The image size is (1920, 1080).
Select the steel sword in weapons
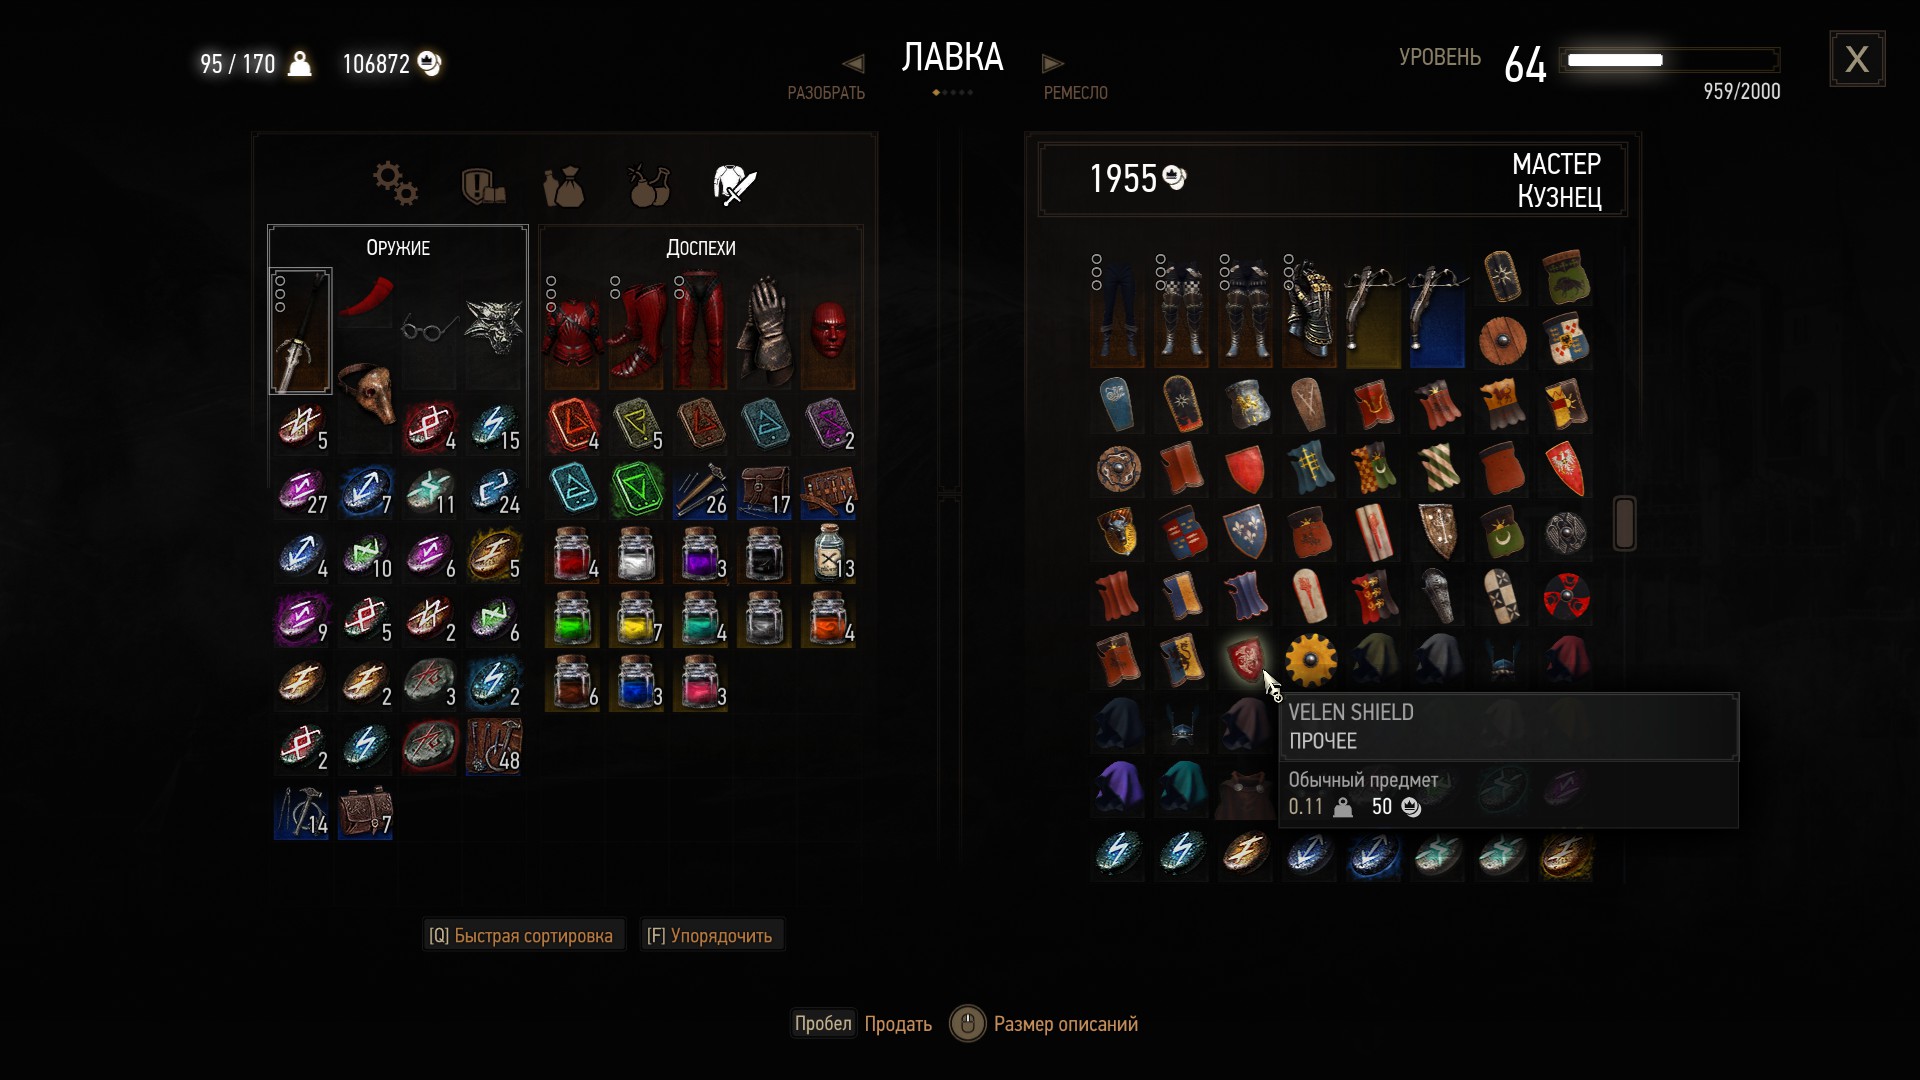pos(300,331)
